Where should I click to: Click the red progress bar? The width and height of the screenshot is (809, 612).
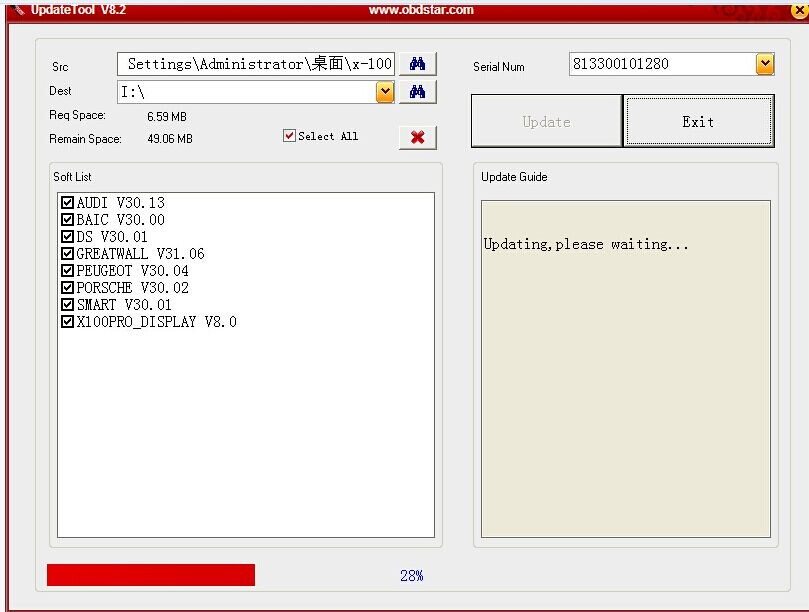[150, 575]
